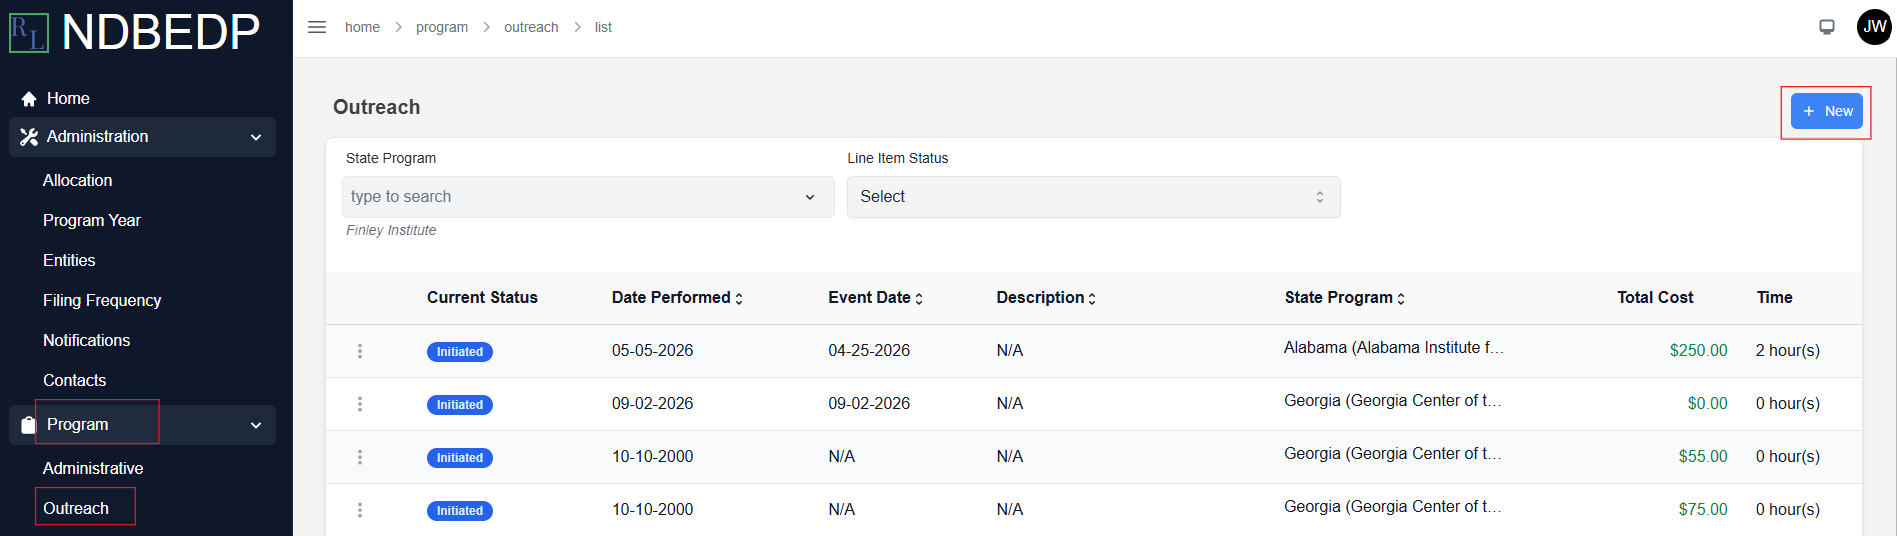This screenshot has height=536, width=1897.
Task: Click the $75.00 total cost
Action: [x=1703, y=510]
